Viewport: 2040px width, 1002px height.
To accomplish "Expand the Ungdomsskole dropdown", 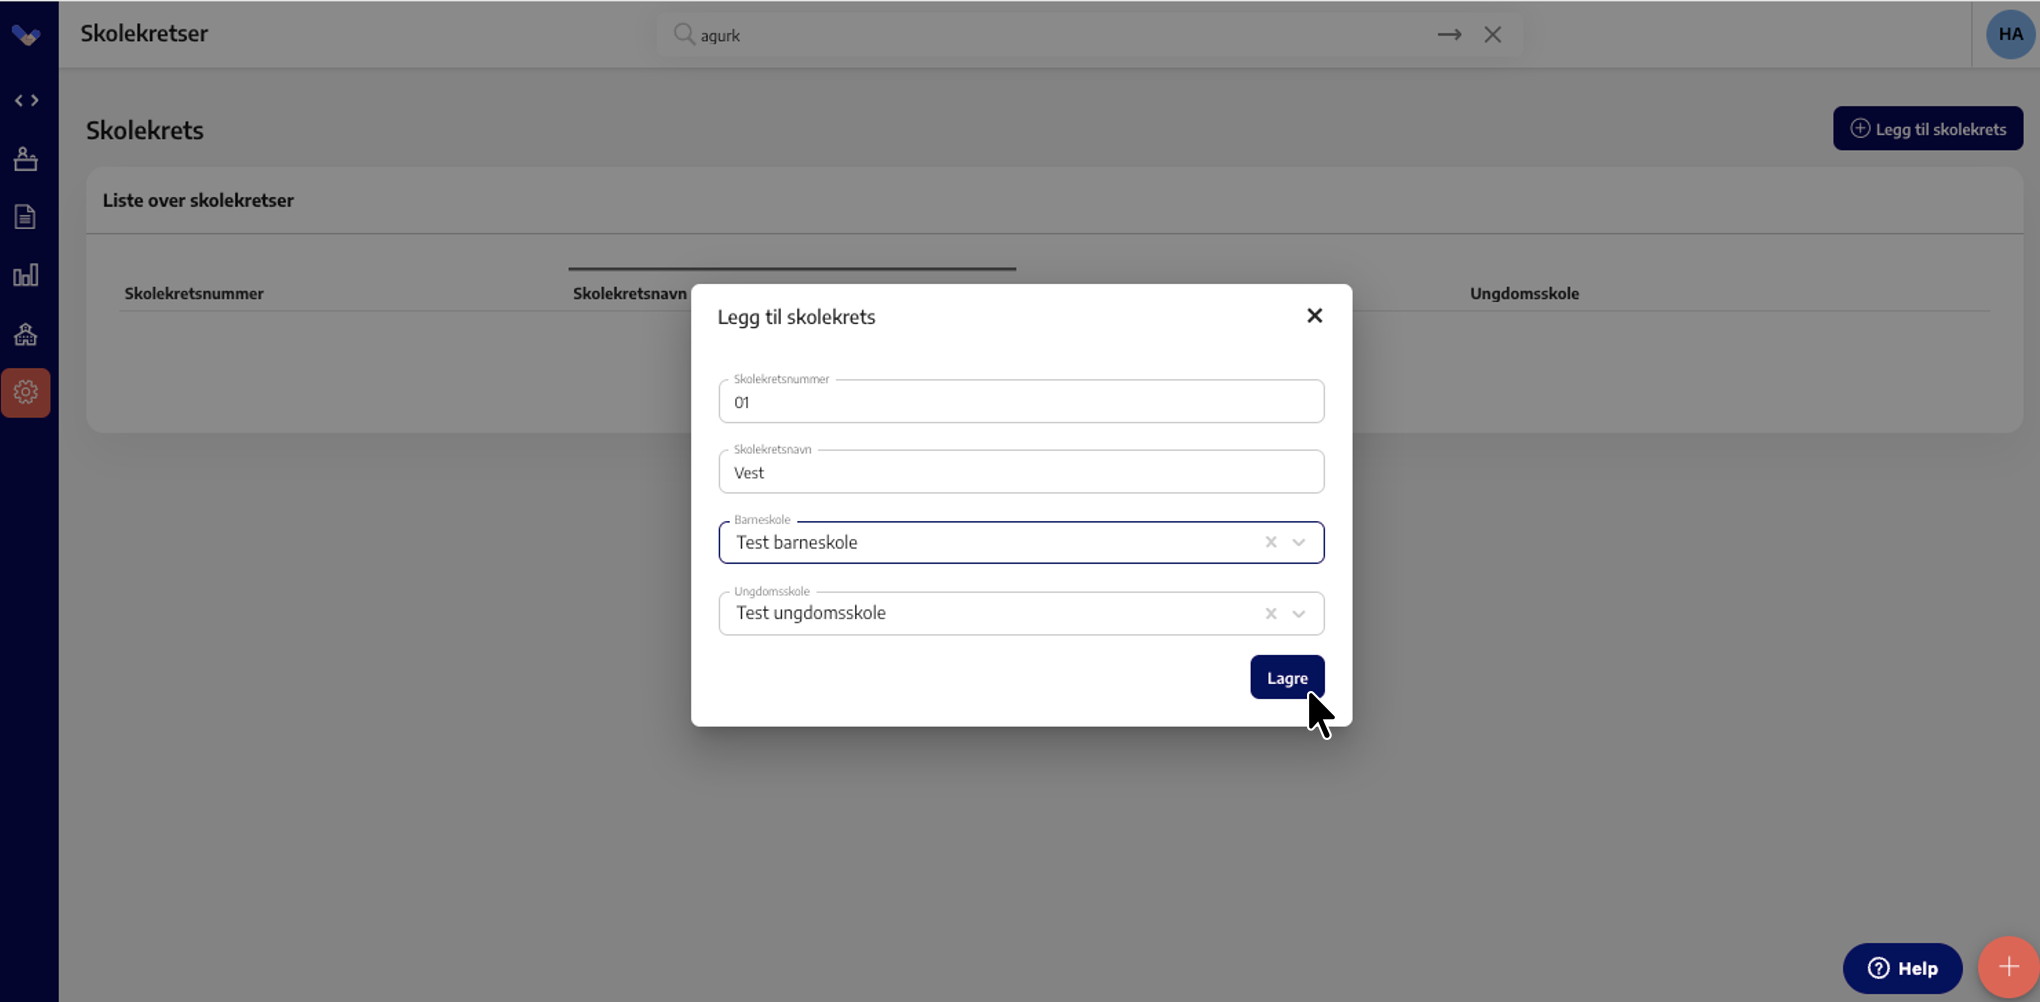I will click(x=1299, y=613).
